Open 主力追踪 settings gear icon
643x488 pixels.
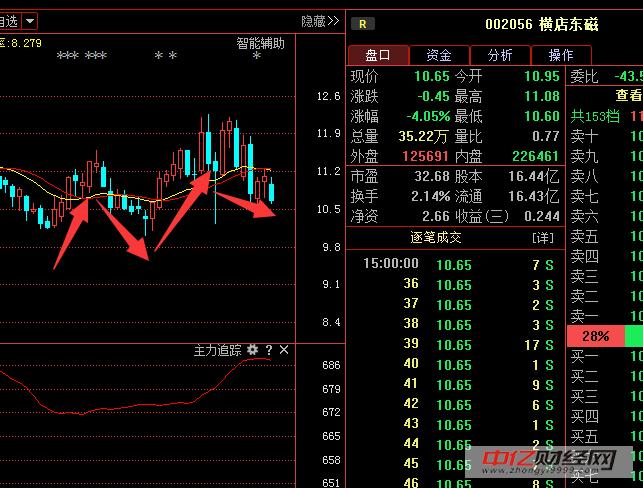(x=252, y=350)
